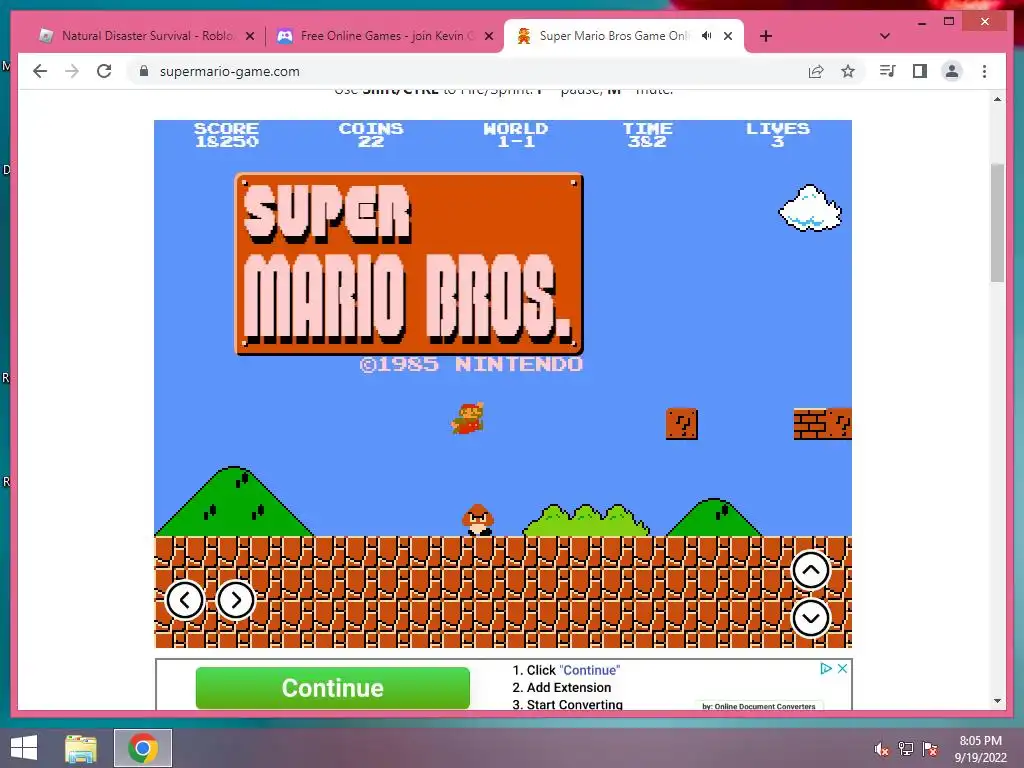Screen dimensions: 1024x768
Task: Click the browser forward arrow
Action: [x=72, y=71]
